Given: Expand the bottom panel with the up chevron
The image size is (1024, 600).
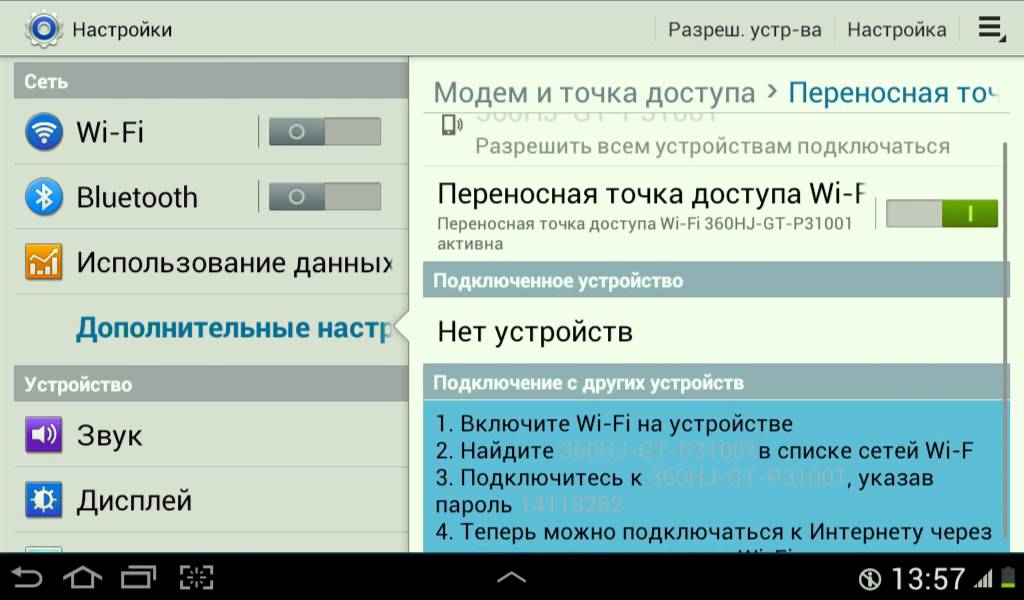Looking at the screenshot, I should [511, 577].
